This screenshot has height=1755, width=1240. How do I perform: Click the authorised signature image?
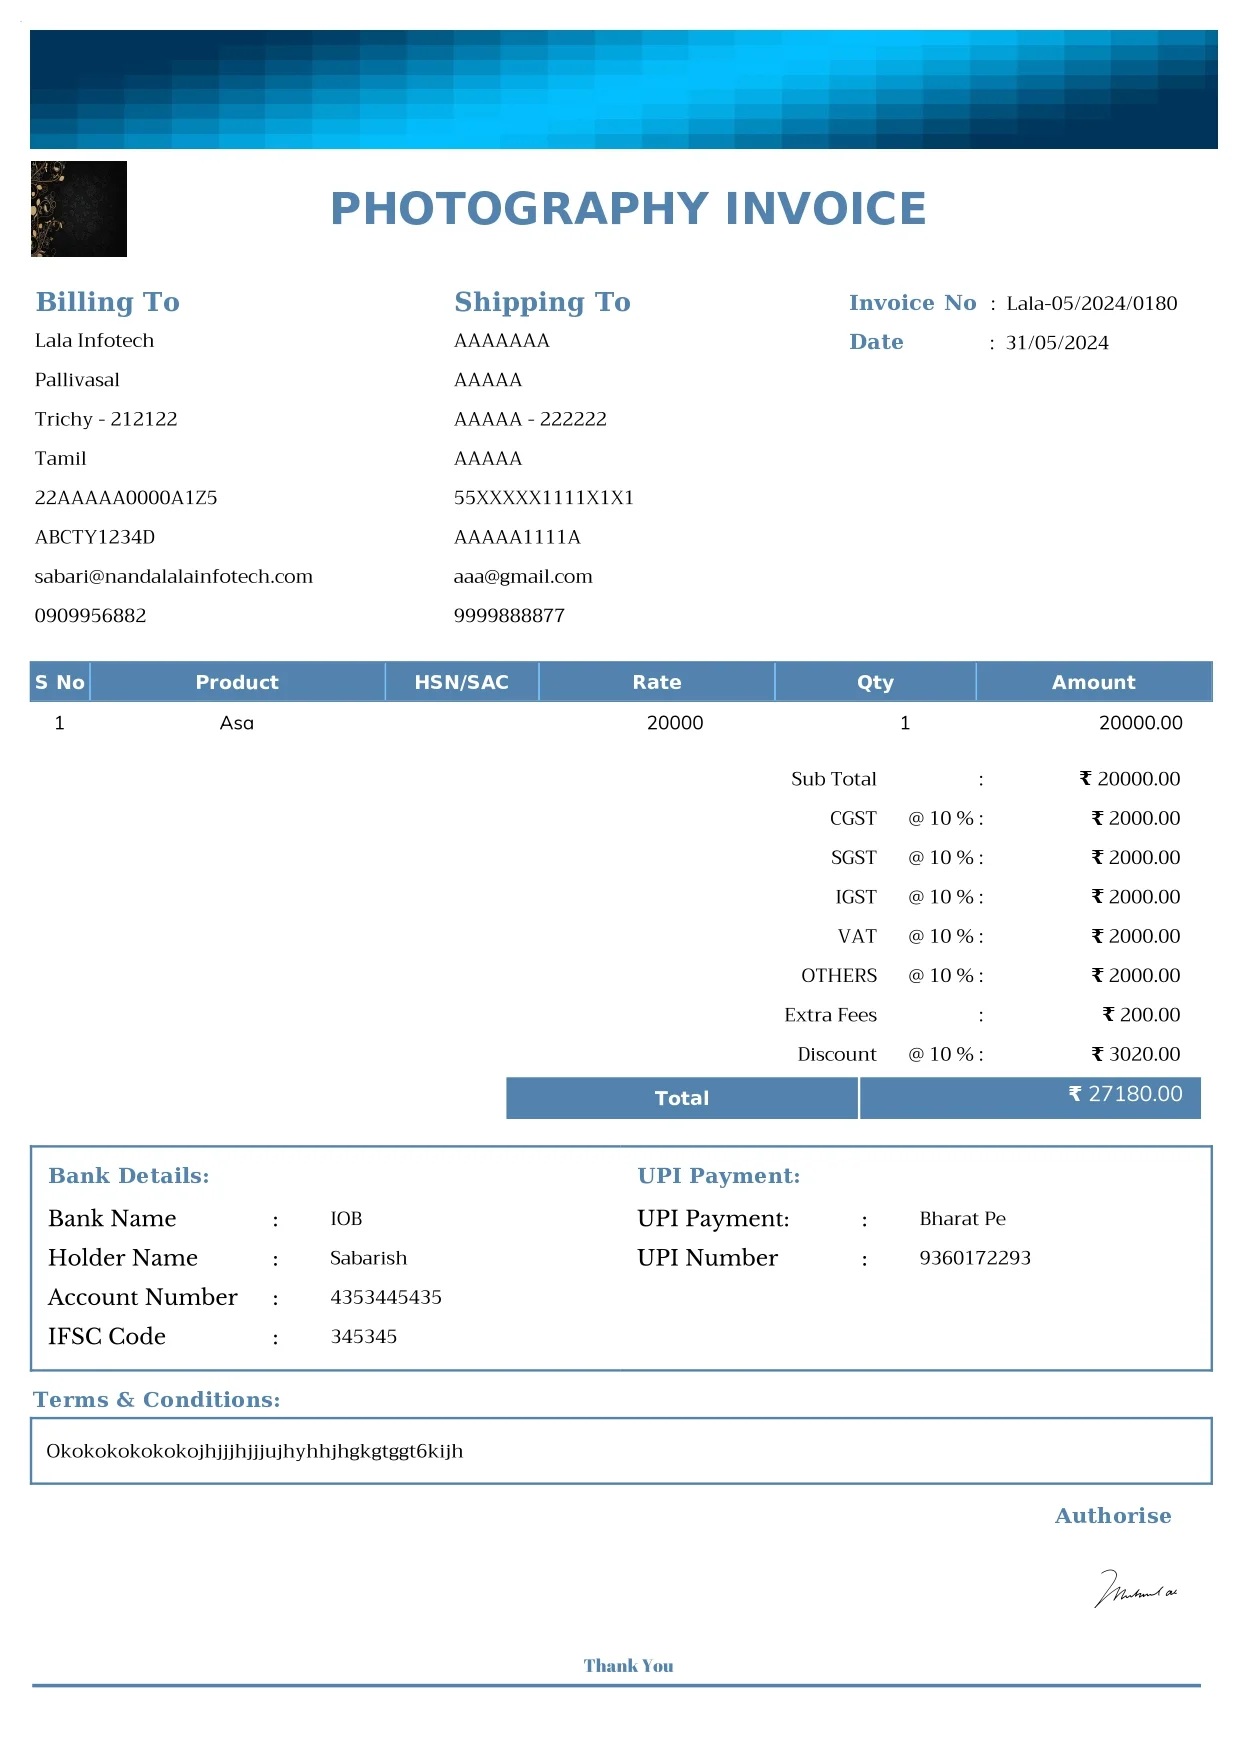[1136, 1588]
